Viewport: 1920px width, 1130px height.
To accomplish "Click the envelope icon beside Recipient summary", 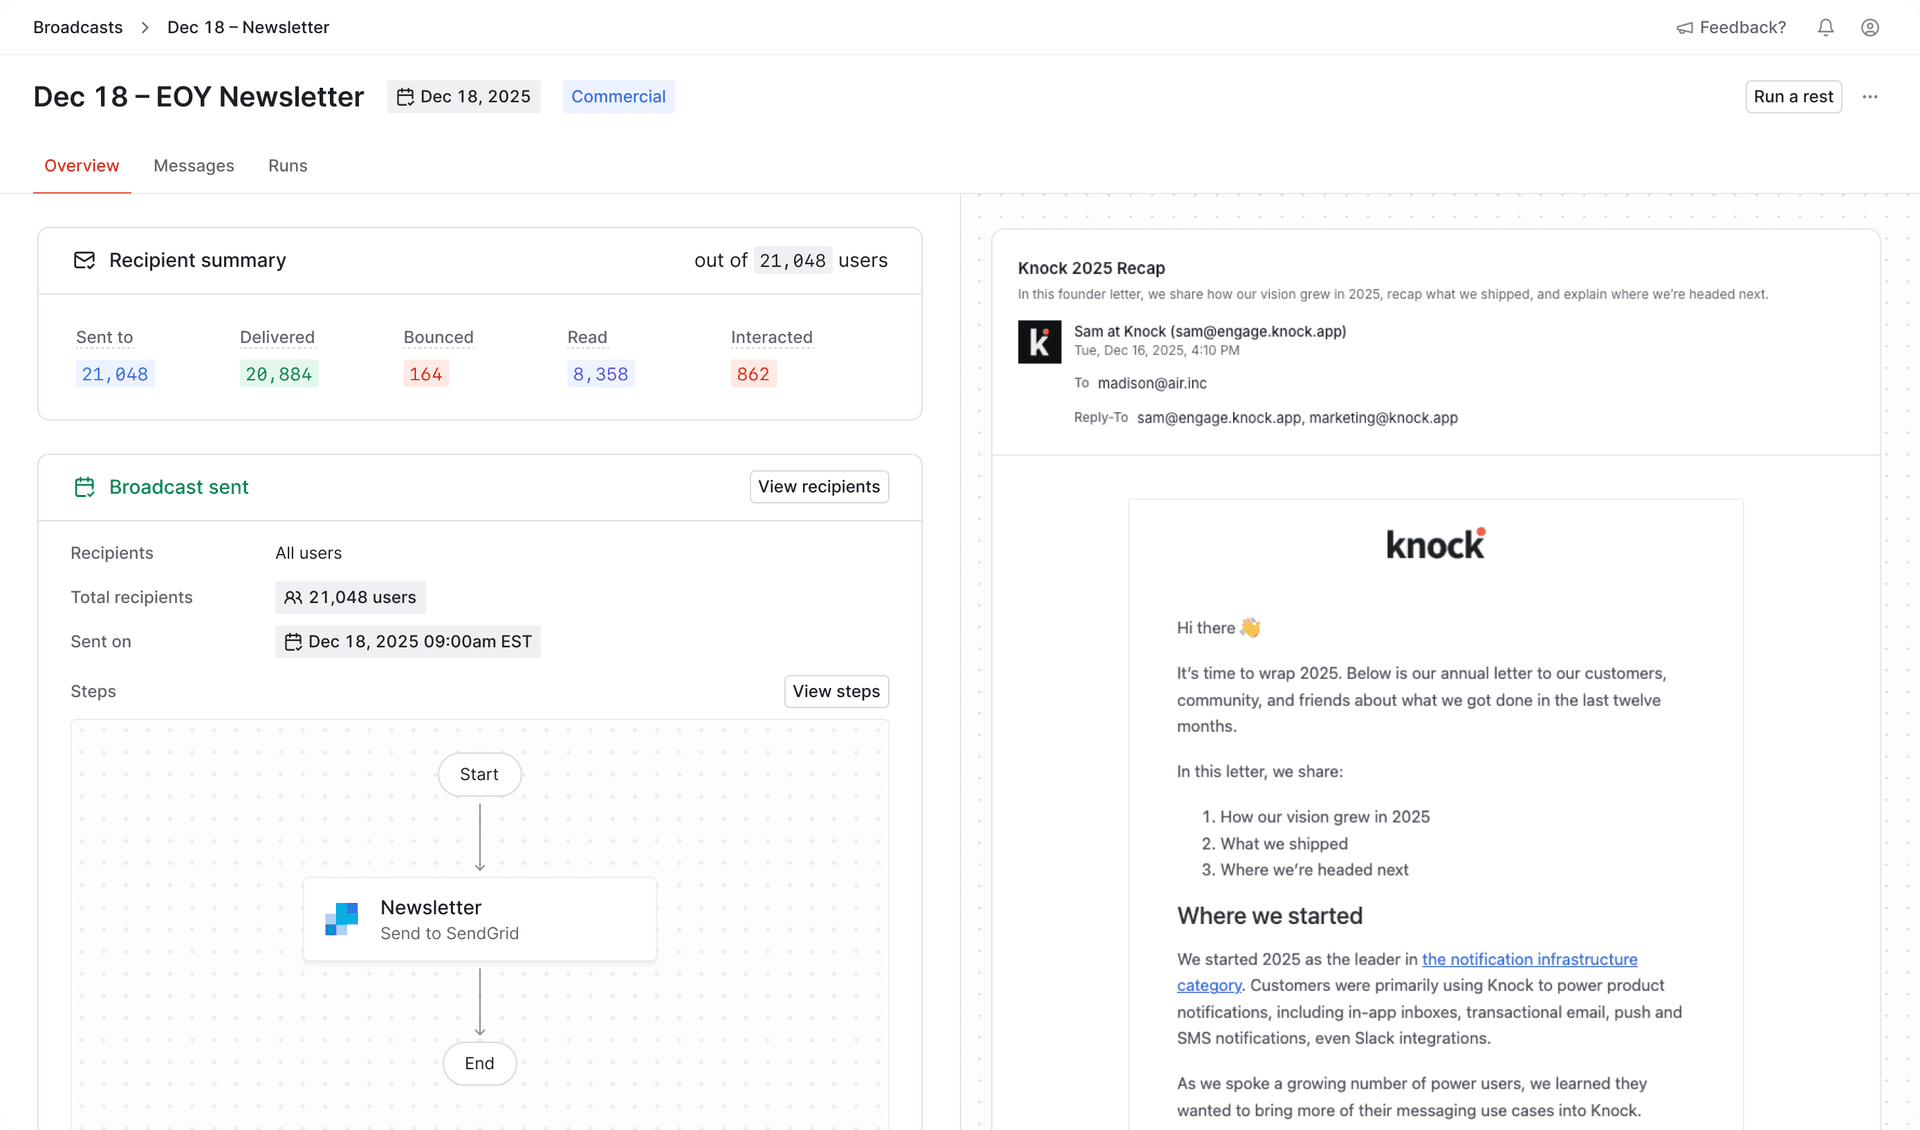I will (x=84, y=260).
